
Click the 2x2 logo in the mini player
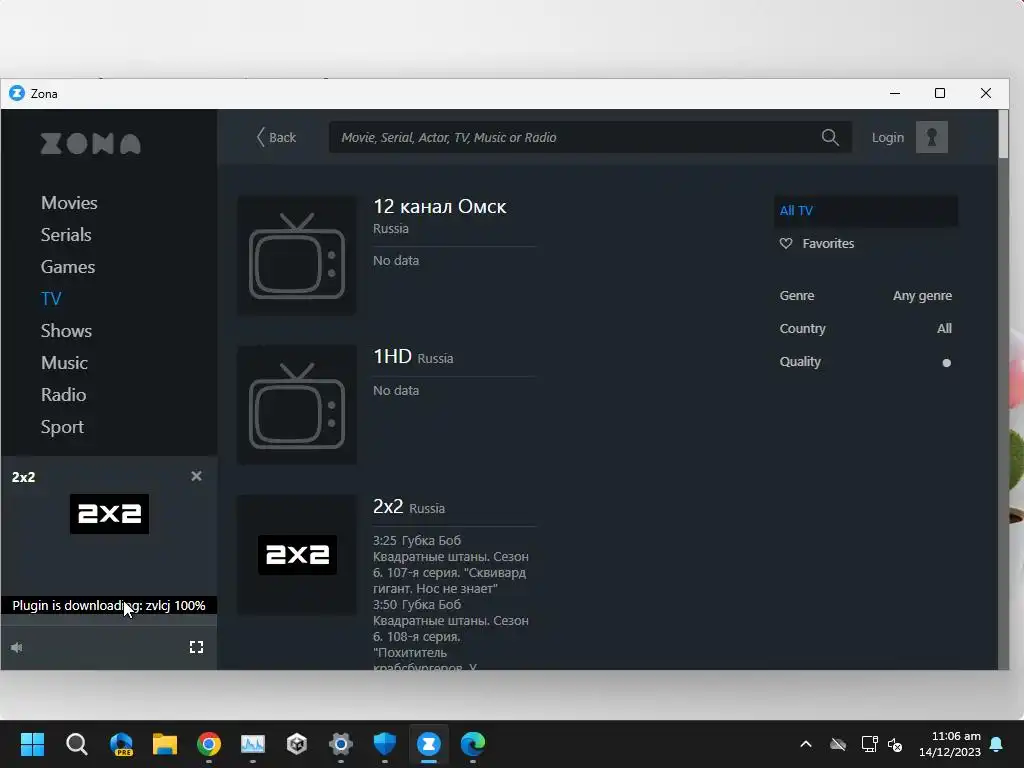click(x=109, y=514)
